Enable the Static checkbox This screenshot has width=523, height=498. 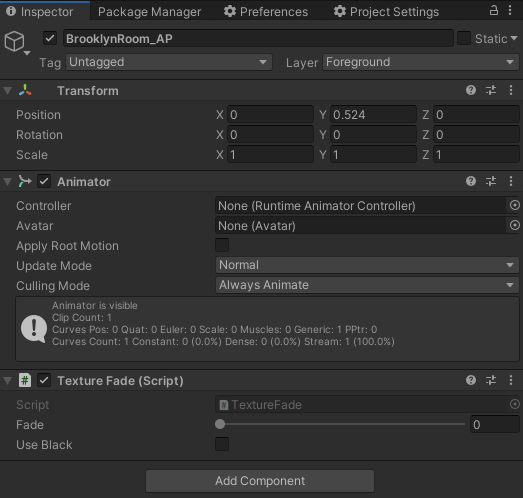tap(464, 38)
